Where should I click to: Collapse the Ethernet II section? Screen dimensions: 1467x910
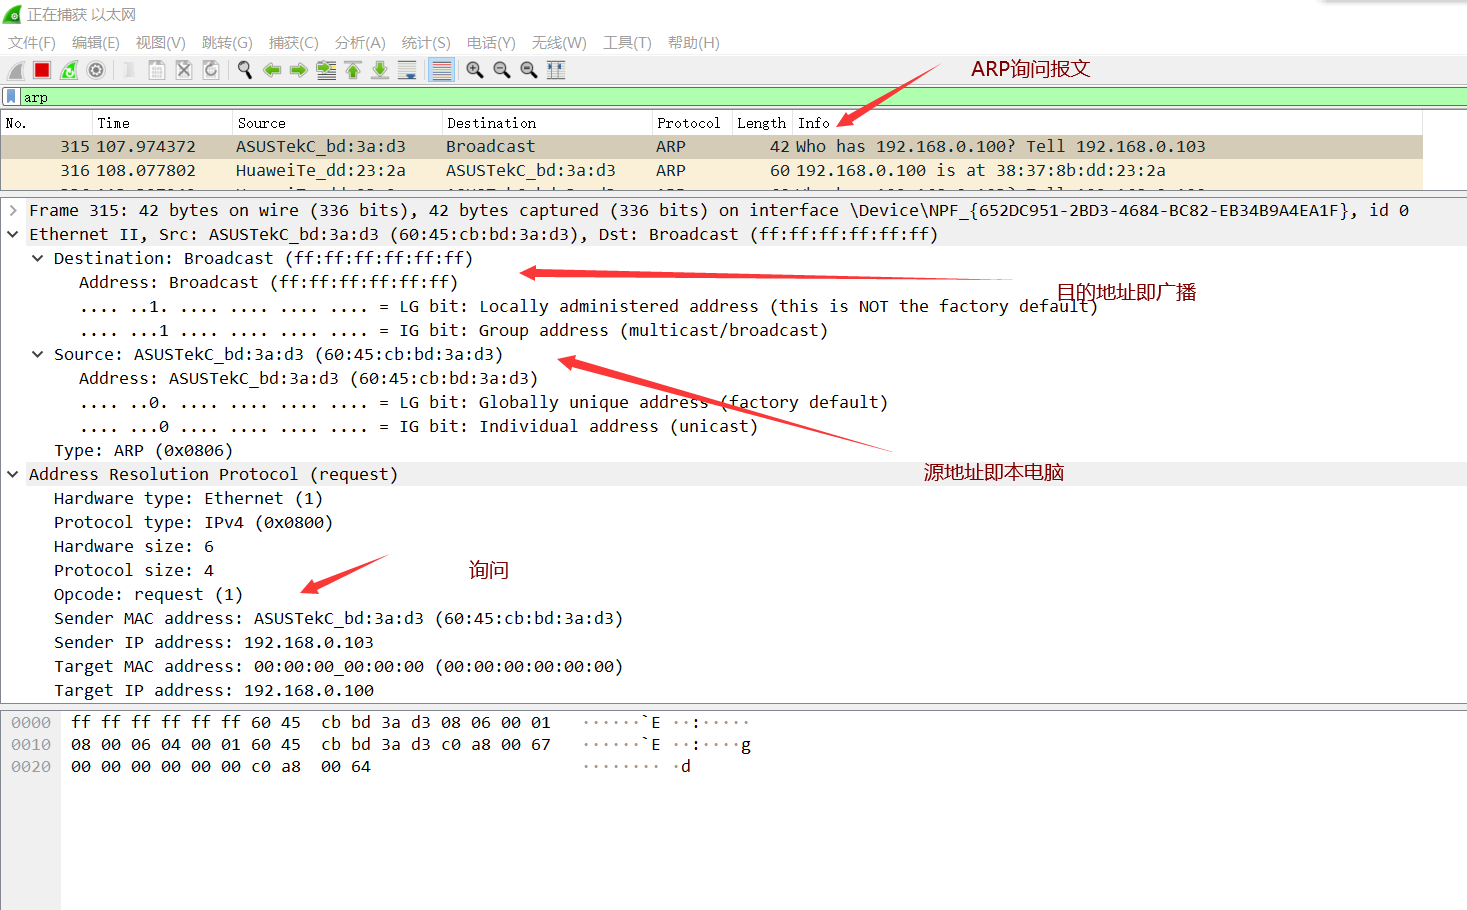coord(13,233)
